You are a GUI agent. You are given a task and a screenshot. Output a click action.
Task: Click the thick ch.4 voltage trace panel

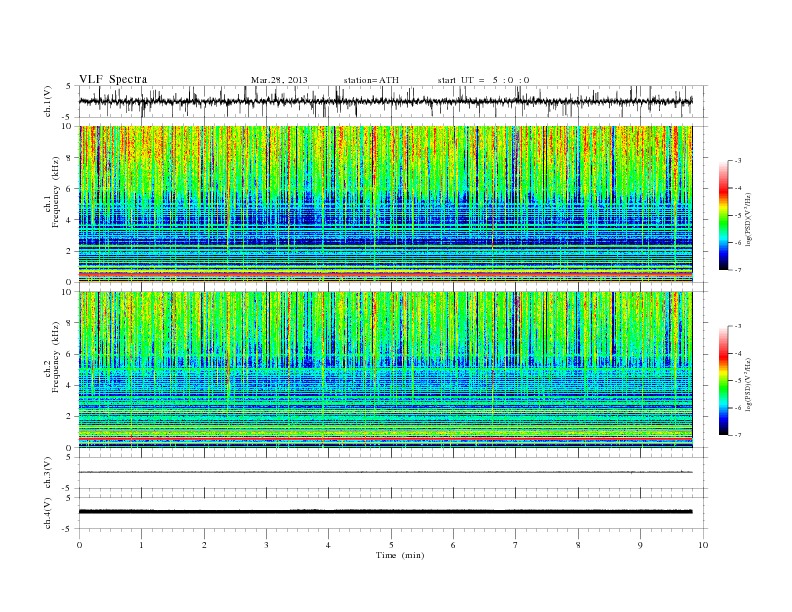(393, 513)
